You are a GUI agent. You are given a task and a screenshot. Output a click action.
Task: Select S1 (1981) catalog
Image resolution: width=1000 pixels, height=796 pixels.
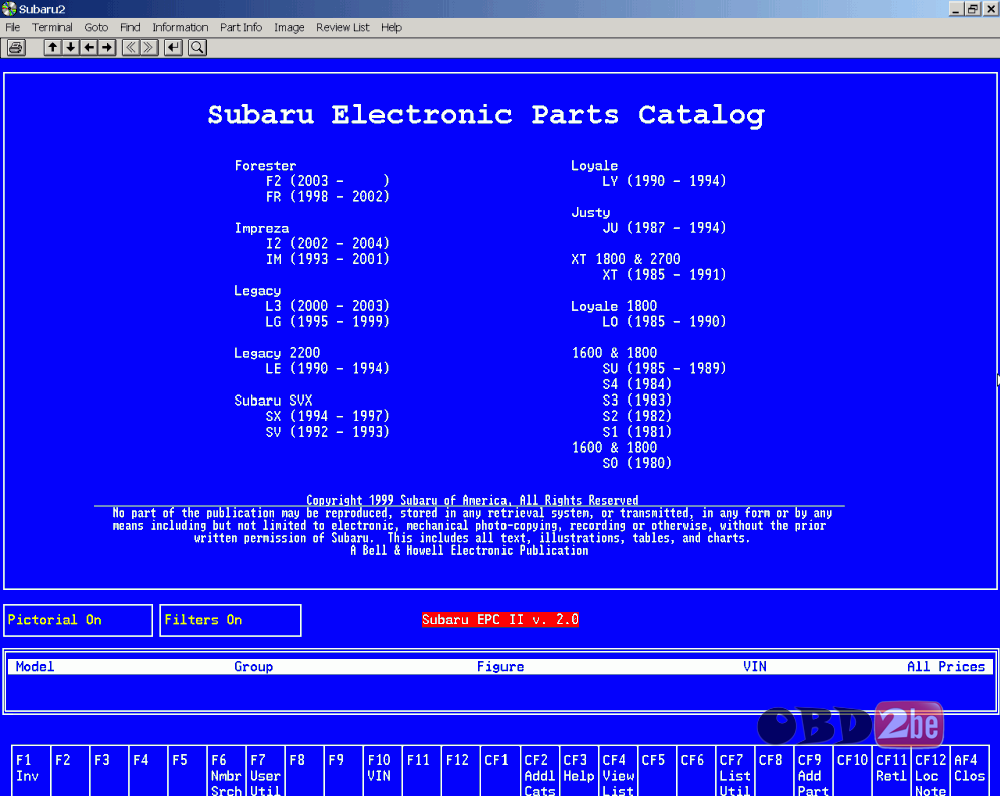tap(637, 432)
